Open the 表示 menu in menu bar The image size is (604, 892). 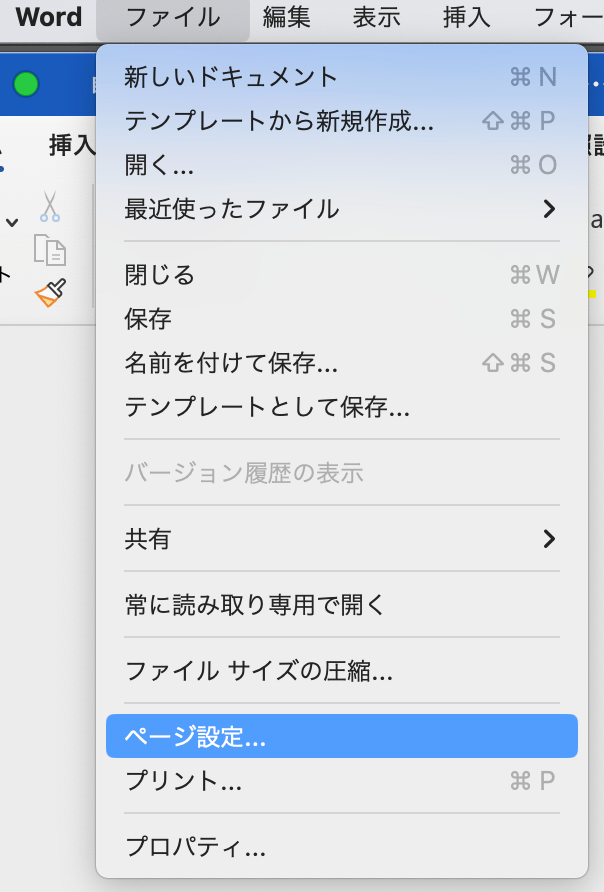pyautogui.click(x=376, y=17)
